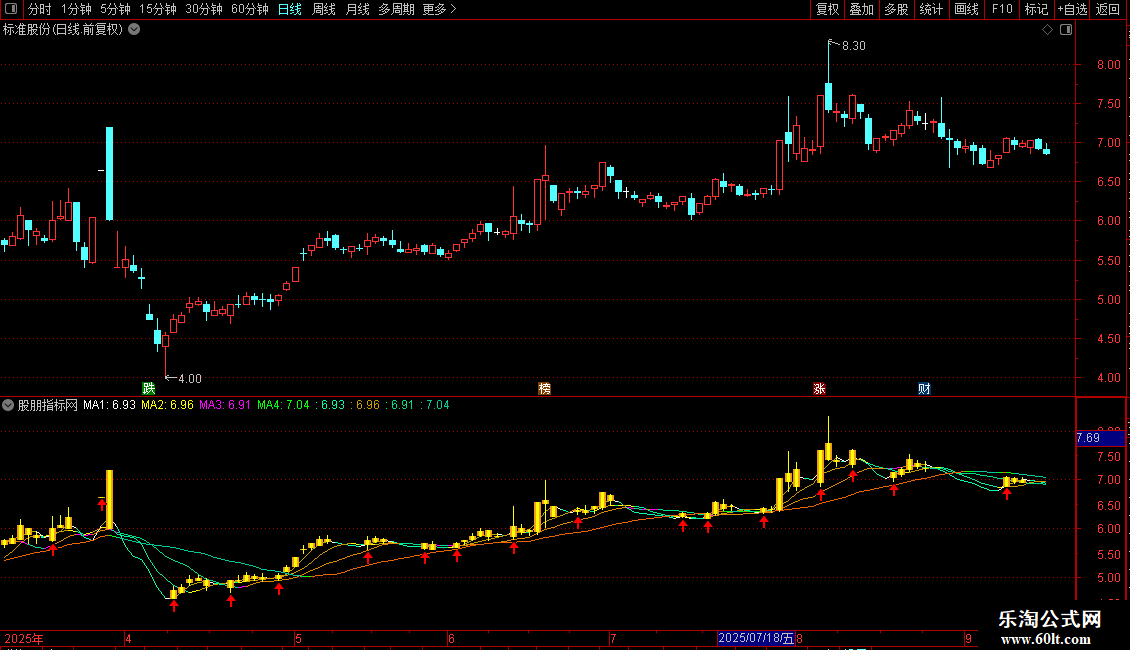
Task: Select the 1分钟 period tab
Action: [76, 9]
